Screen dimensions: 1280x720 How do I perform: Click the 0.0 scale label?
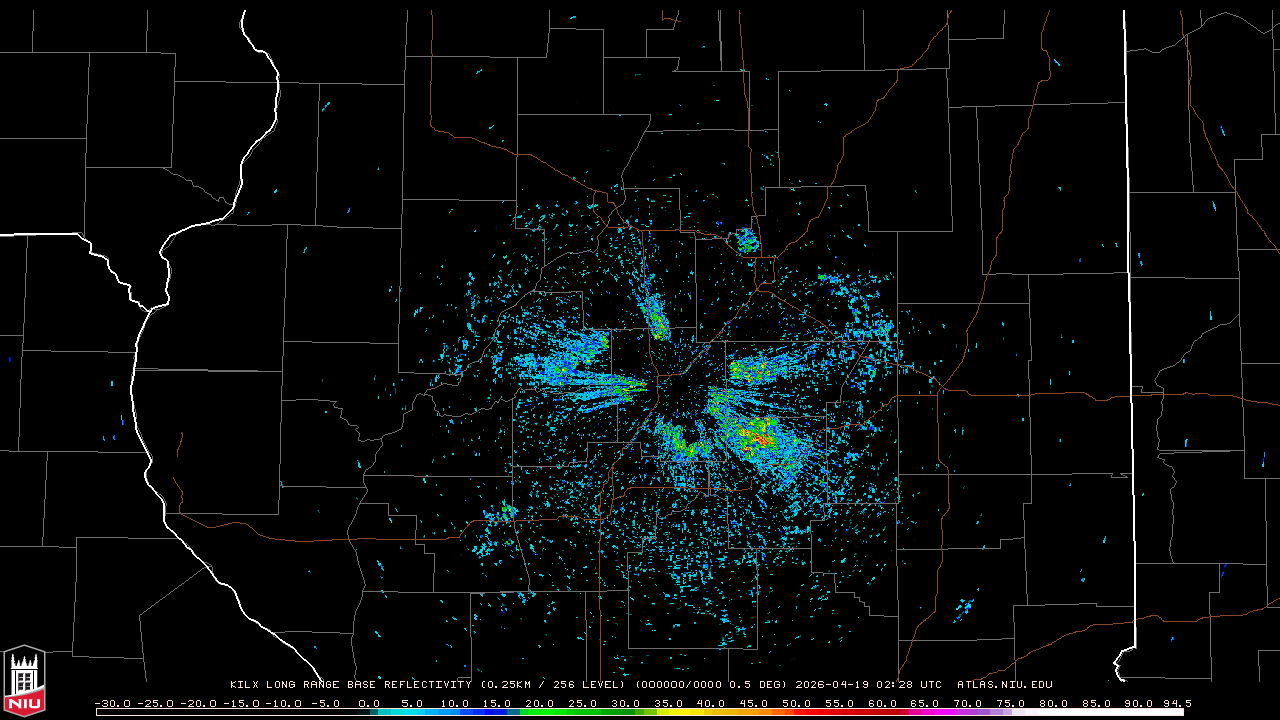click(369, 703)
